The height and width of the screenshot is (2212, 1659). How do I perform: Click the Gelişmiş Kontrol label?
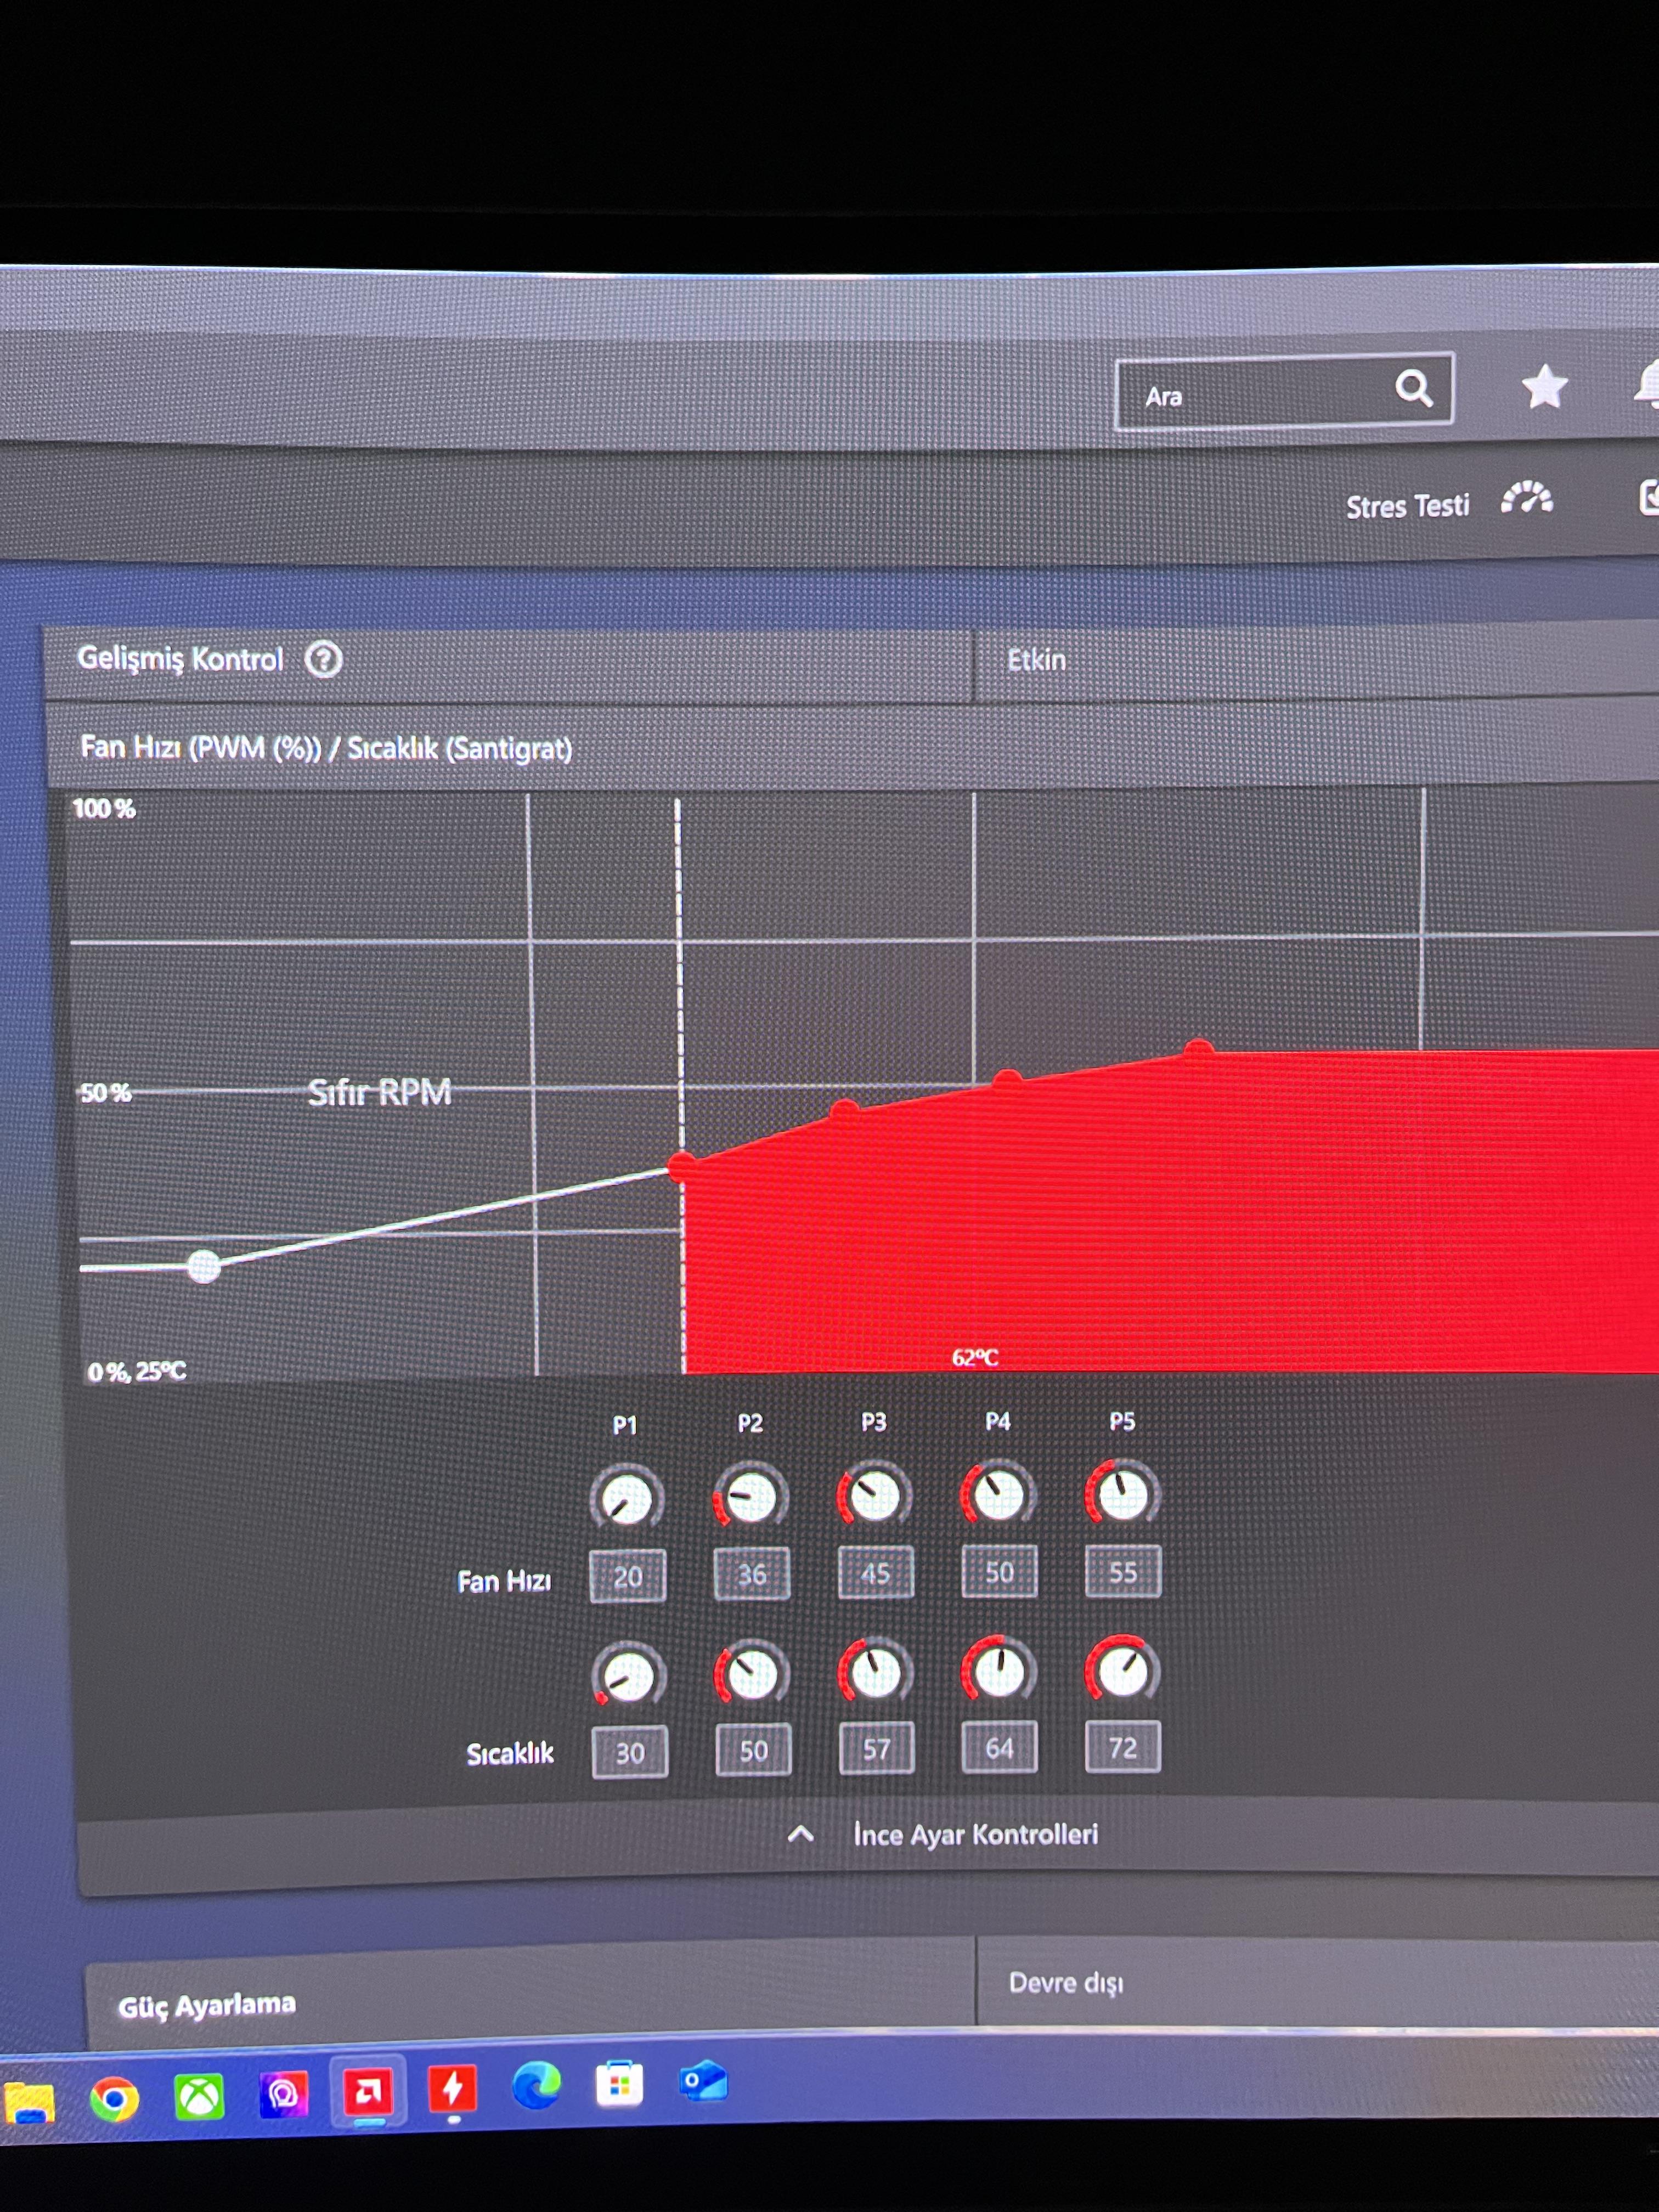[x=180, y=658]
